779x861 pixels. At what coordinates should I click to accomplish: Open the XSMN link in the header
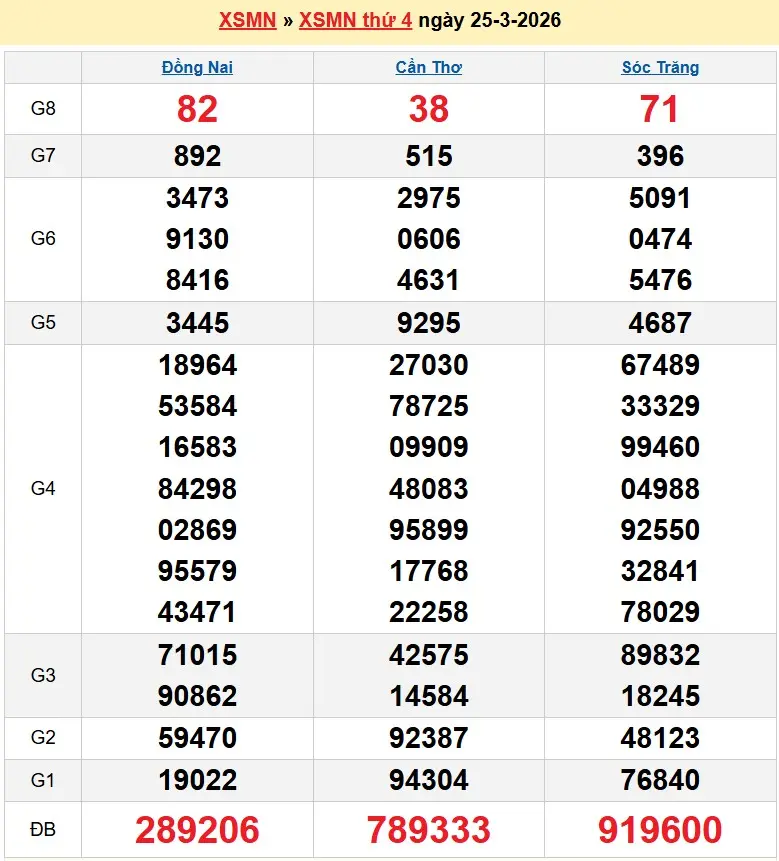click(x=247, y=21)
